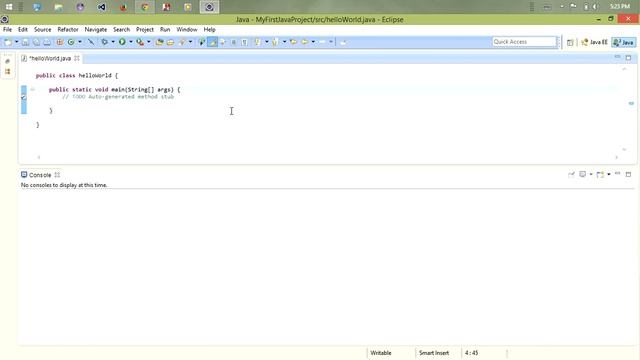
Task: Click the Open Perspective icon
Action: tap(570, 42)
